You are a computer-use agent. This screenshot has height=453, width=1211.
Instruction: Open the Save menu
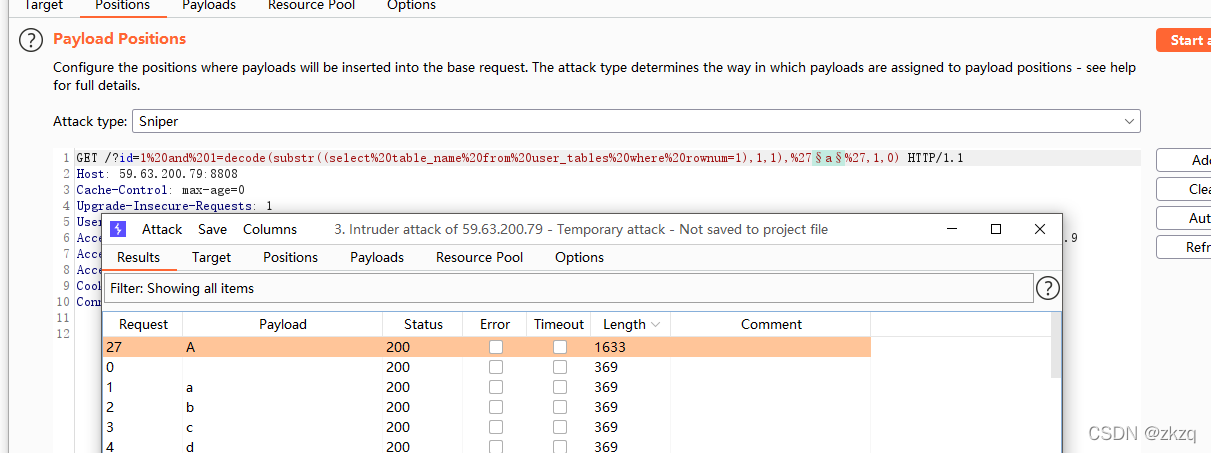tap(212, 229)
